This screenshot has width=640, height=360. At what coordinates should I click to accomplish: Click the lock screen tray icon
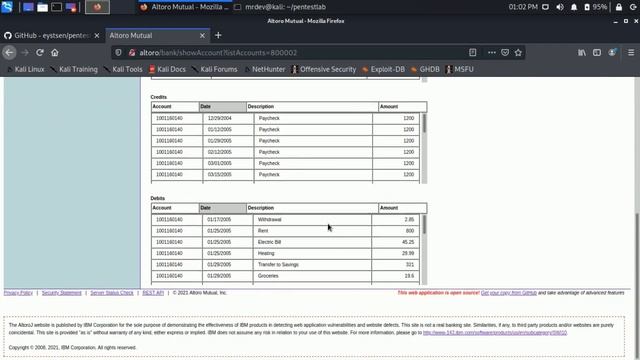point(619,7)
